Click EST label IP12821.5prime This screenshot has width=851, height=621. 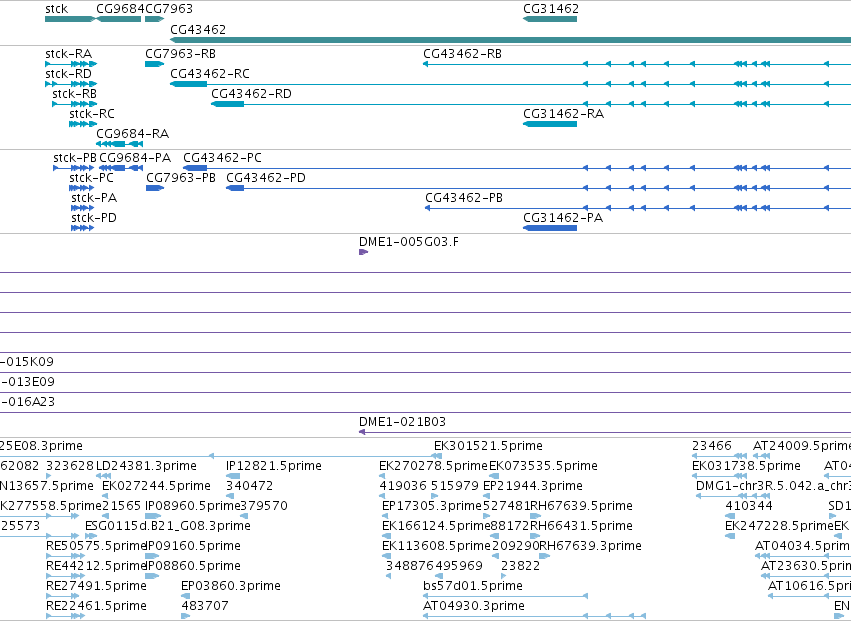pos(274,466)
